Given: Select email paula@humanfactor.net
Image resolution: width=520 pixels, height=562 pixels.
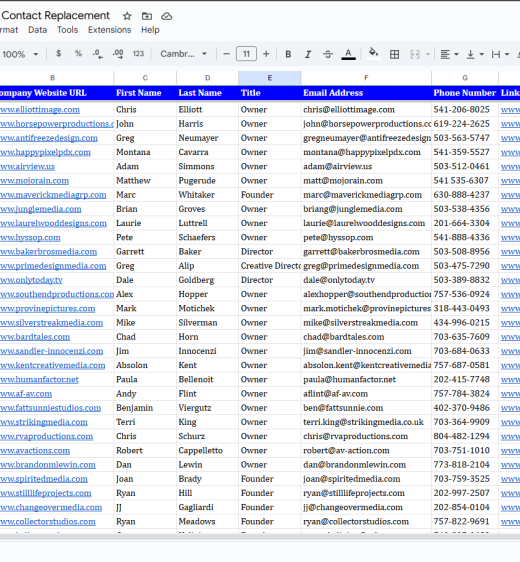Looking at the screenshot, I should 366,380.
